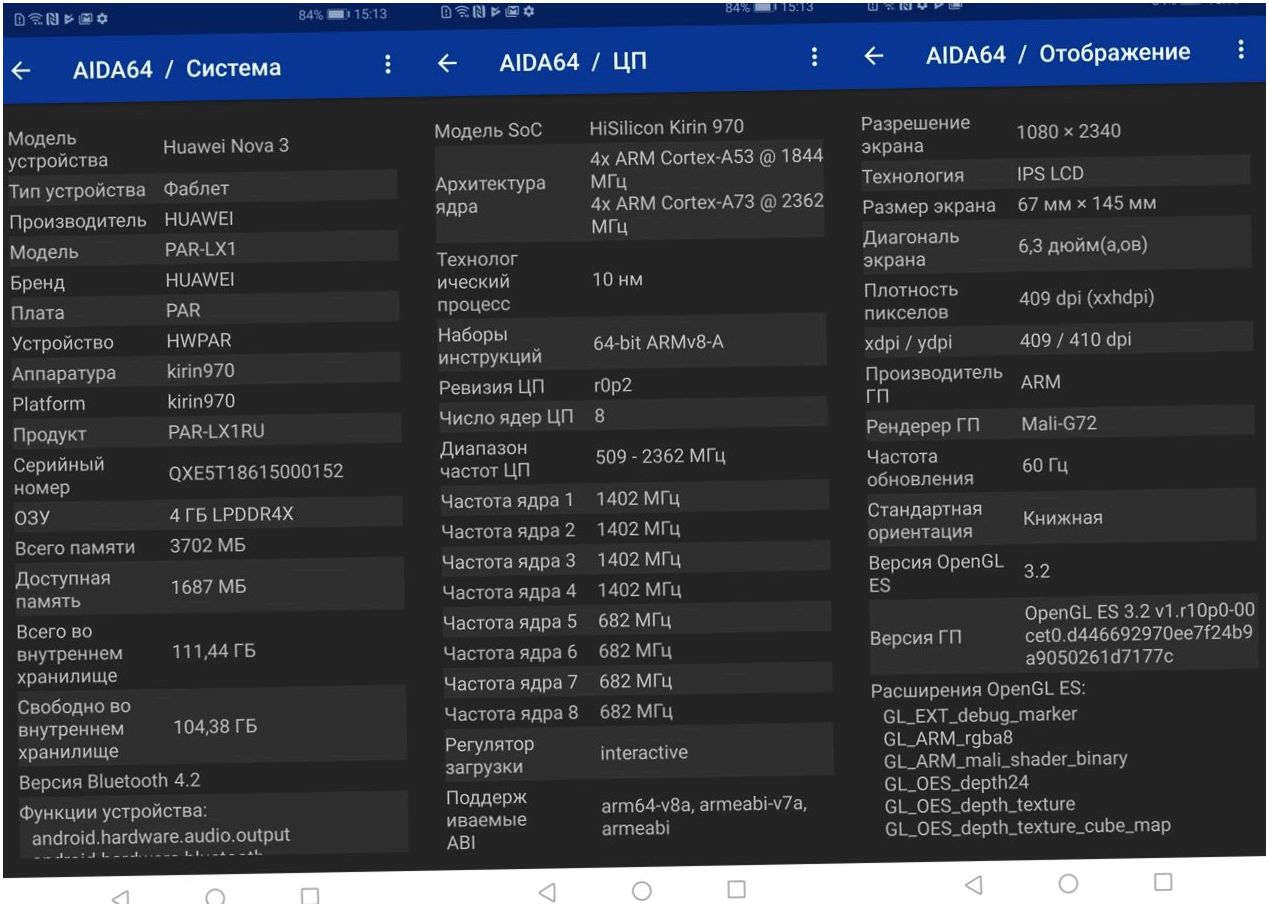This screenshot has width=1269, height=907.
Task: Select the 409 dpi (xxhdpi) density value
Action: coord(1089,298)
